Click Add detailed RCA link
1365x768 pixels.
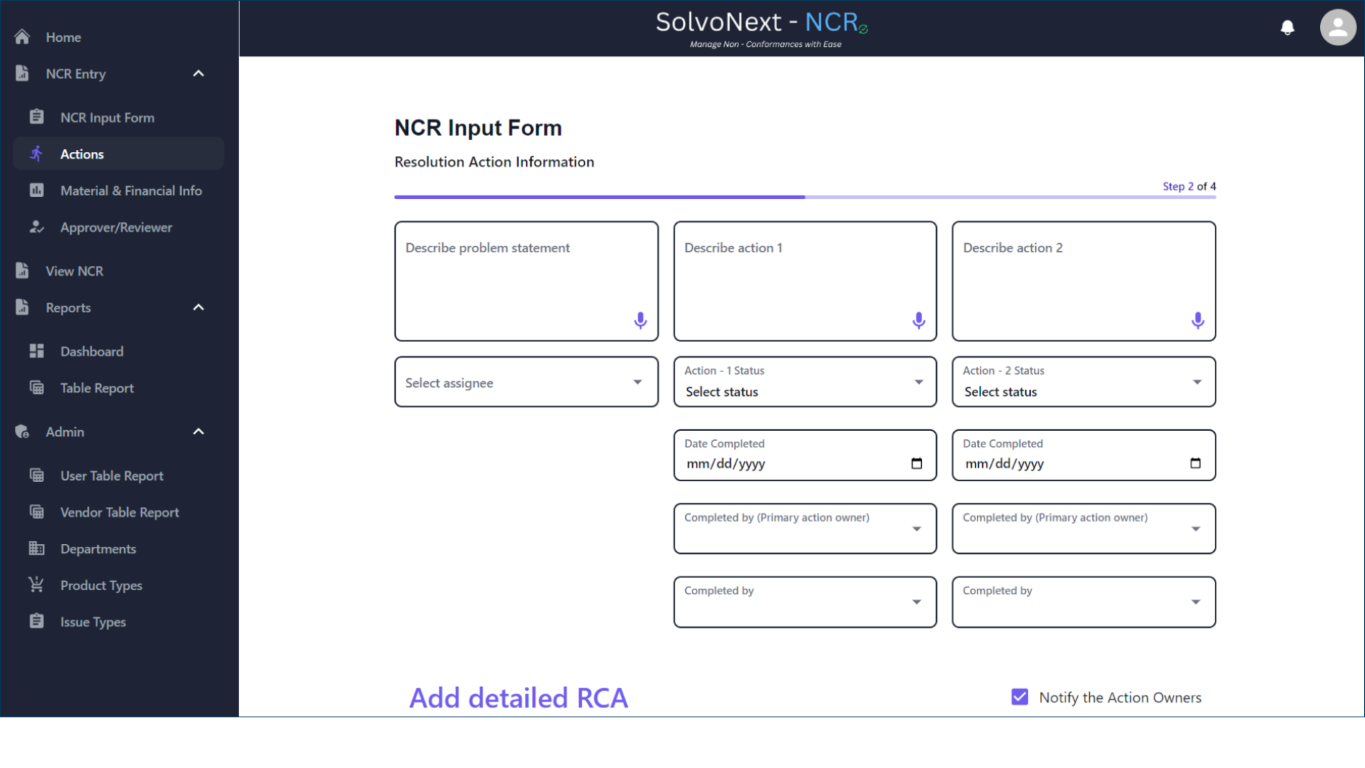(x=518, y=698)
